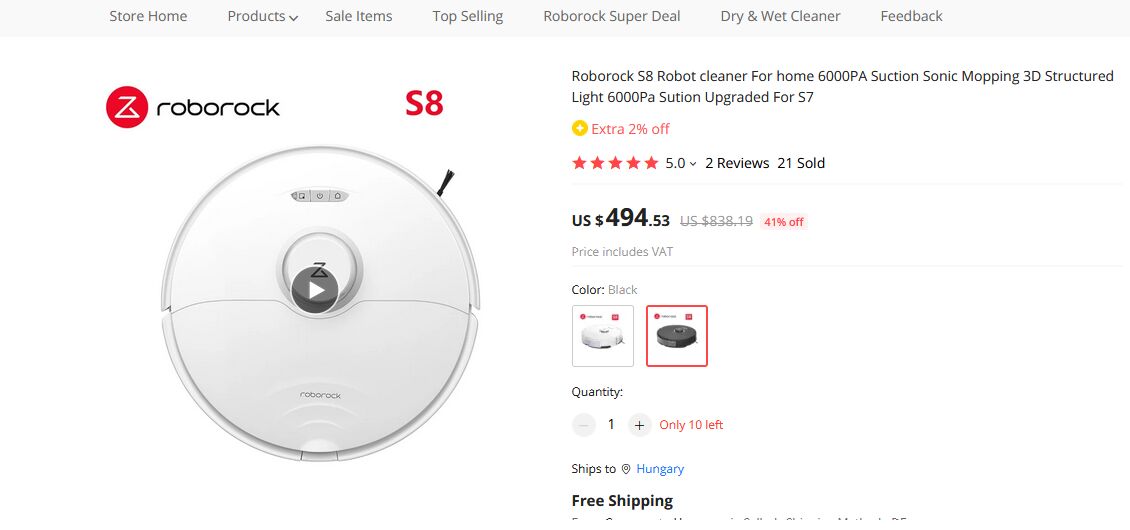
Task: Expand the Products dropdown menu
Action: (262, 16)
